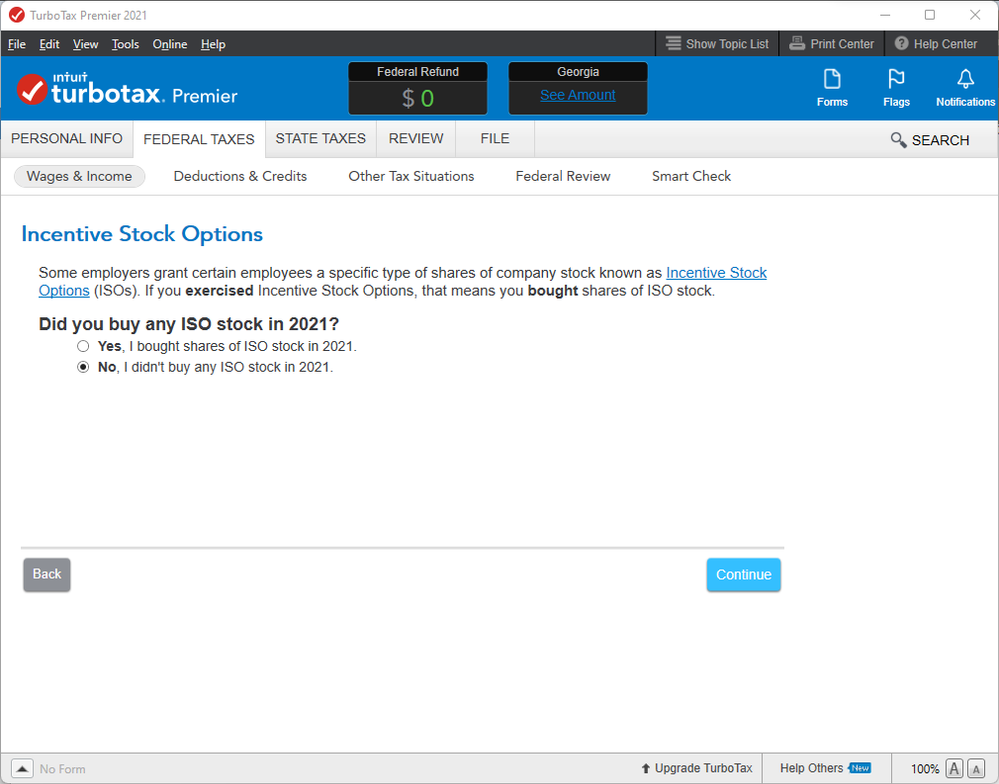Select the Wages & Income section
Viewport: 999px width, 784px height.
[x=80, y=176]
